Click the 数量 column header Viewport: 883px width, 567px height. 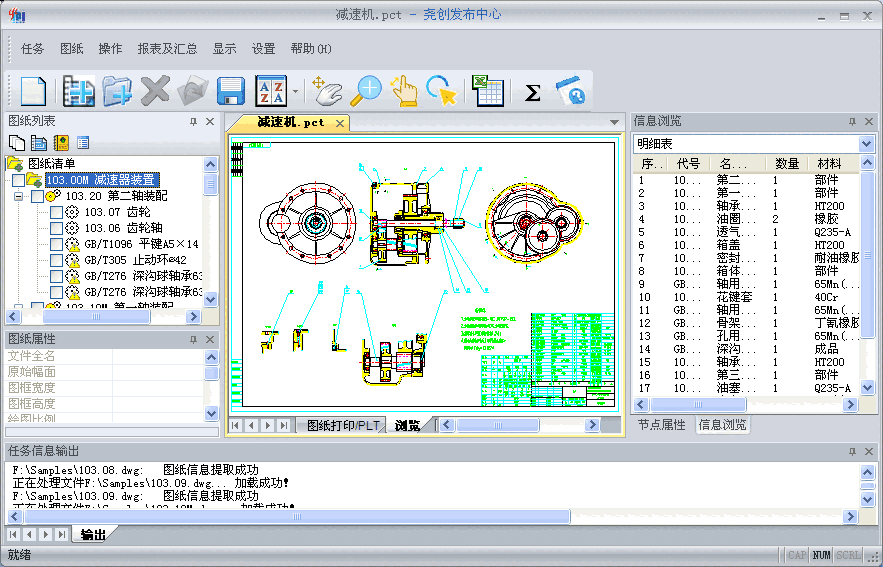[x=787, y=164]
